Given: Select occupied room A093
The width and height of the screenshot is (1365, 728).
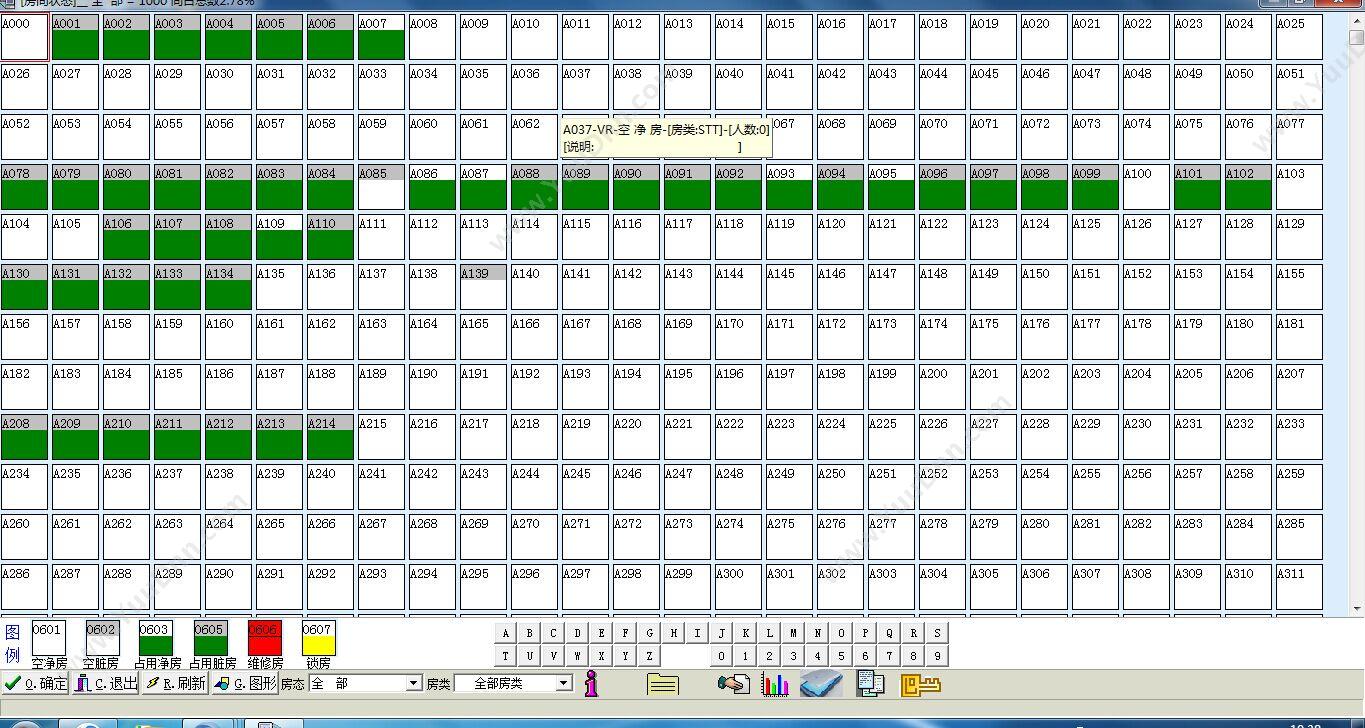Looking at the screenshot, I should [789, 187].
